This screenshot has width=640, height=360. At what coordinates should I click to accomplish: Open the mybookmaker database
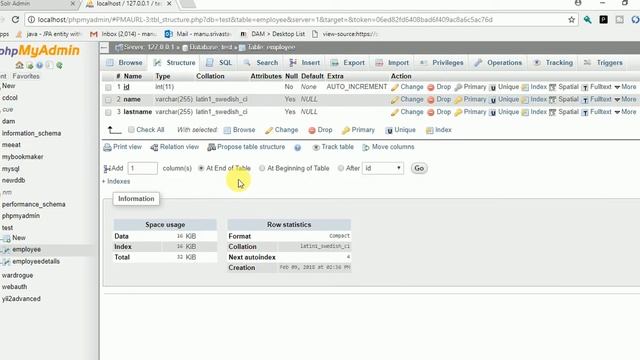point(22,157)
